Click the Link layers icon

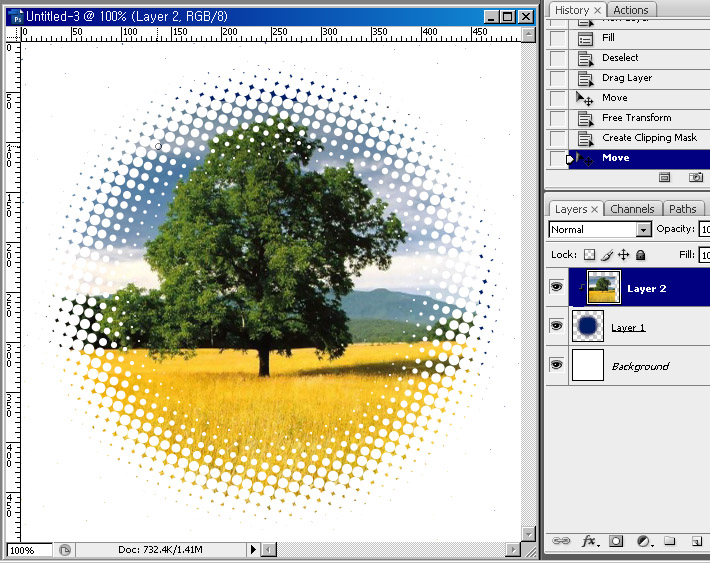click(x=561, y=541)
